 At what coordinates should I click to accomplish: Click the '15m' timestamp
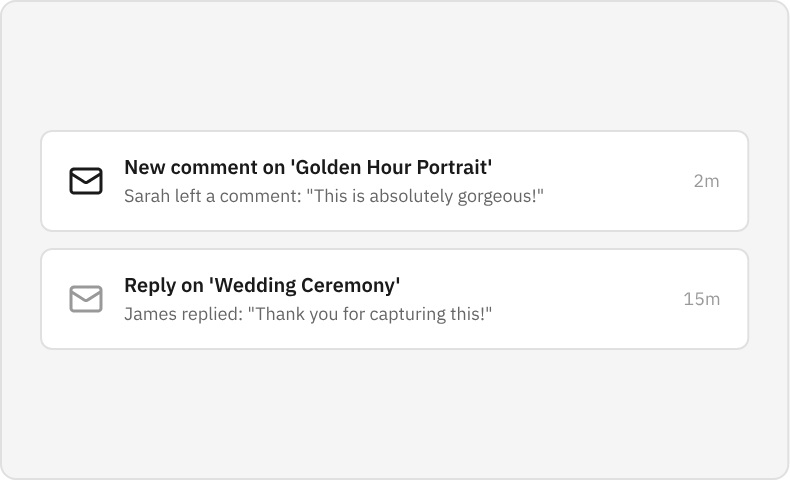tap(701, 299)
